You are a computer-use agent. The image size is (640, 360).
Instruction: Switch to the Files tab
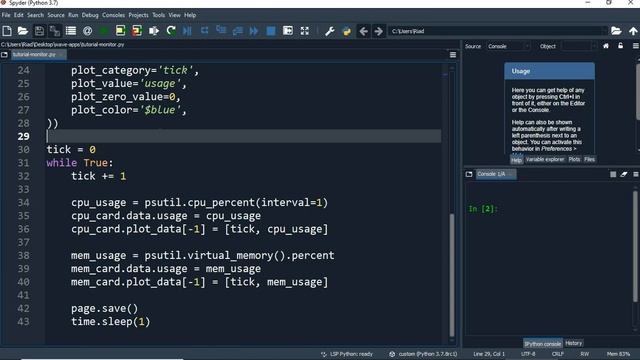click(x=589, y=160)
